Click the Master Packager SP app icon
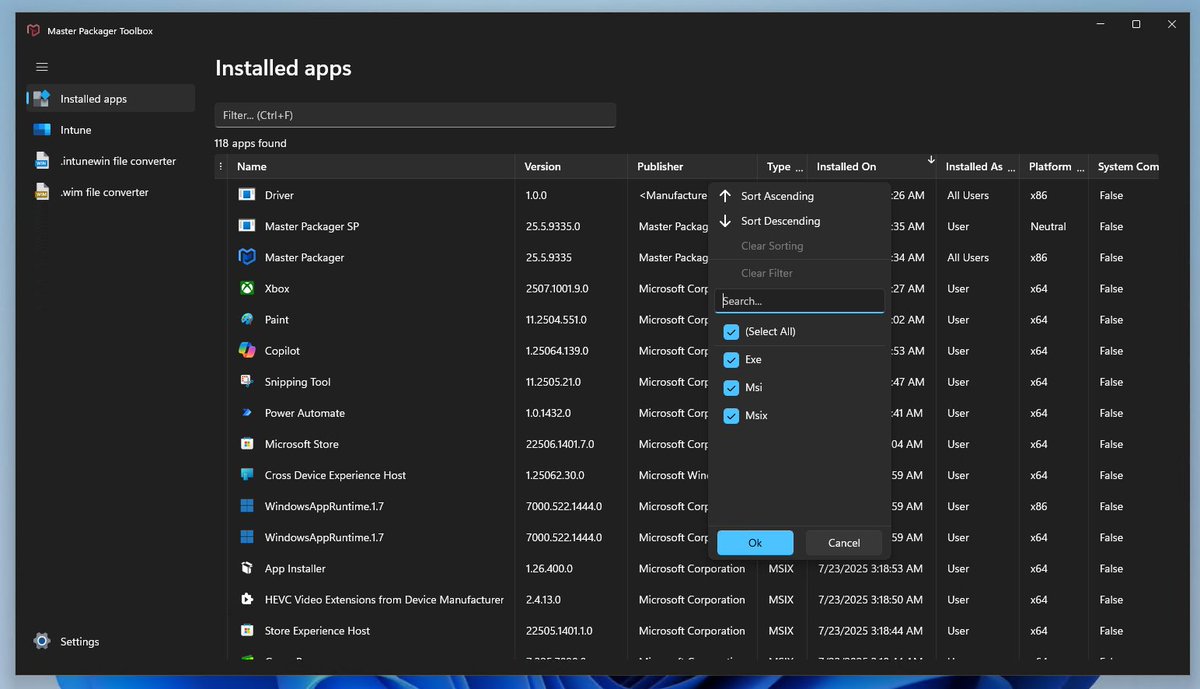The width and height of the screenshot is (1200, 689). tap(247, 226)
